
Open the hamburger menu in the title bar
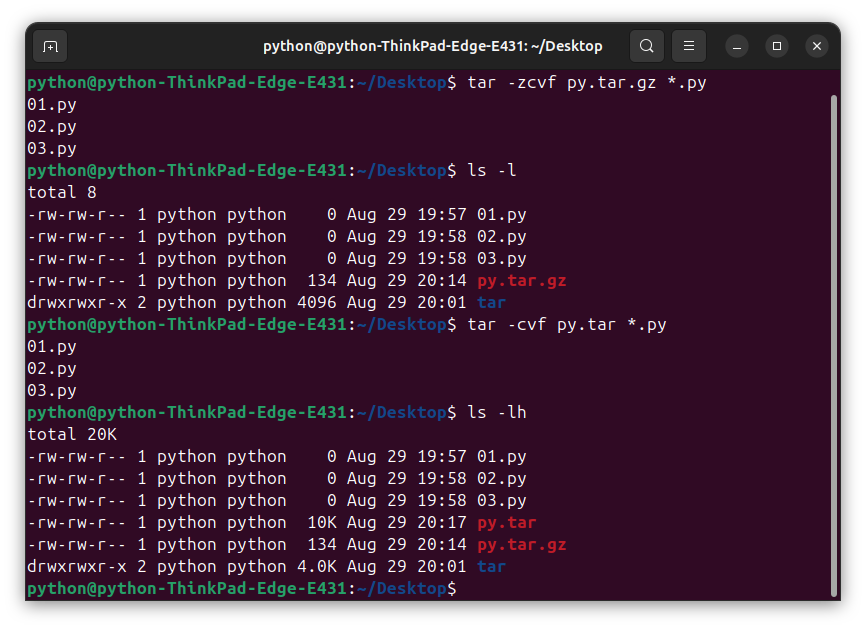tap(689, 46)
